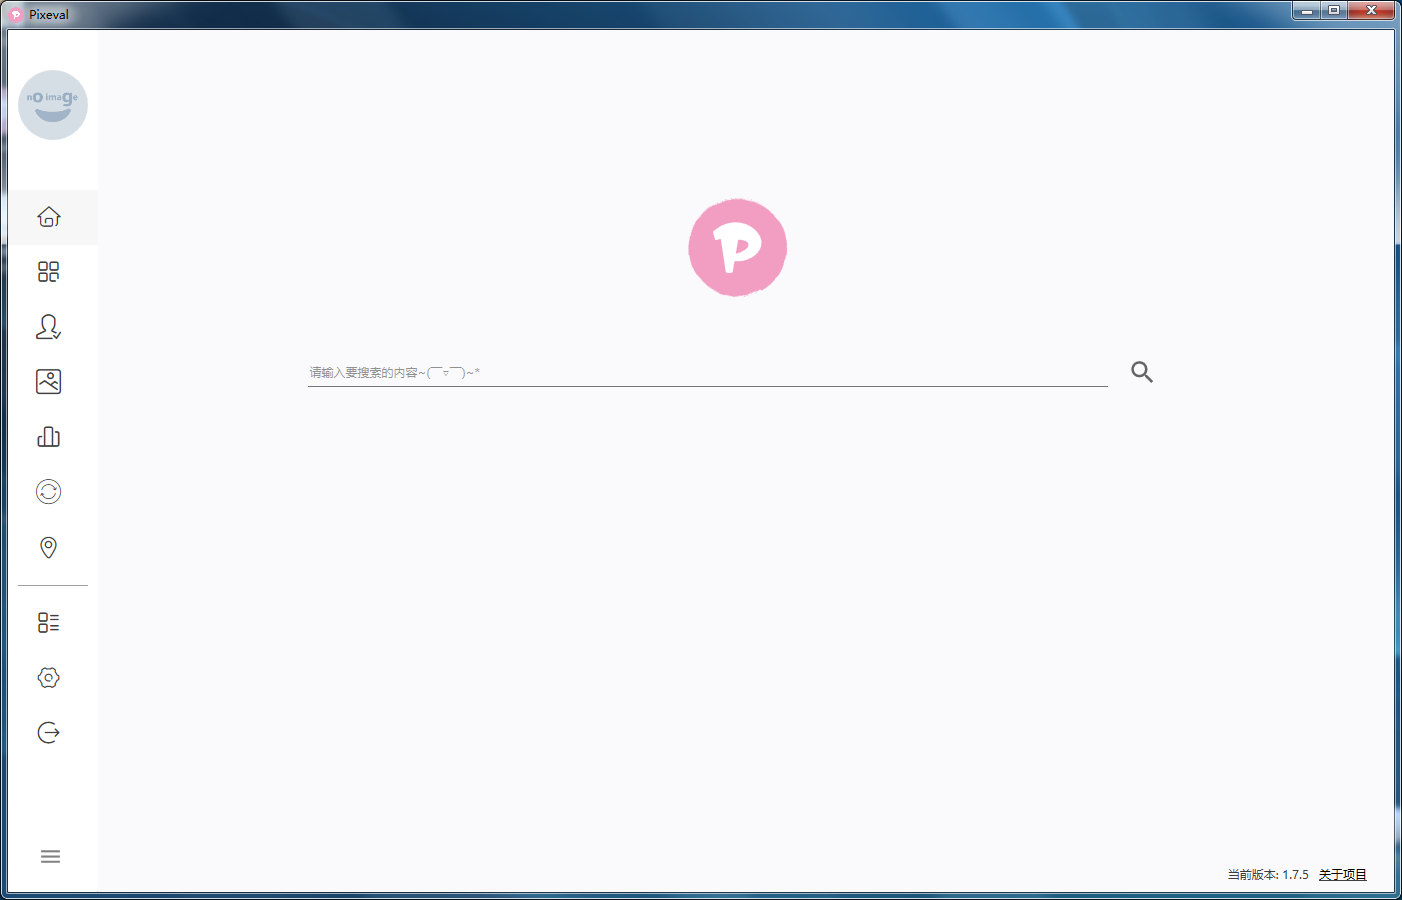
Task: Open the circular refresh/updates icon
Action: pos(49,492)
